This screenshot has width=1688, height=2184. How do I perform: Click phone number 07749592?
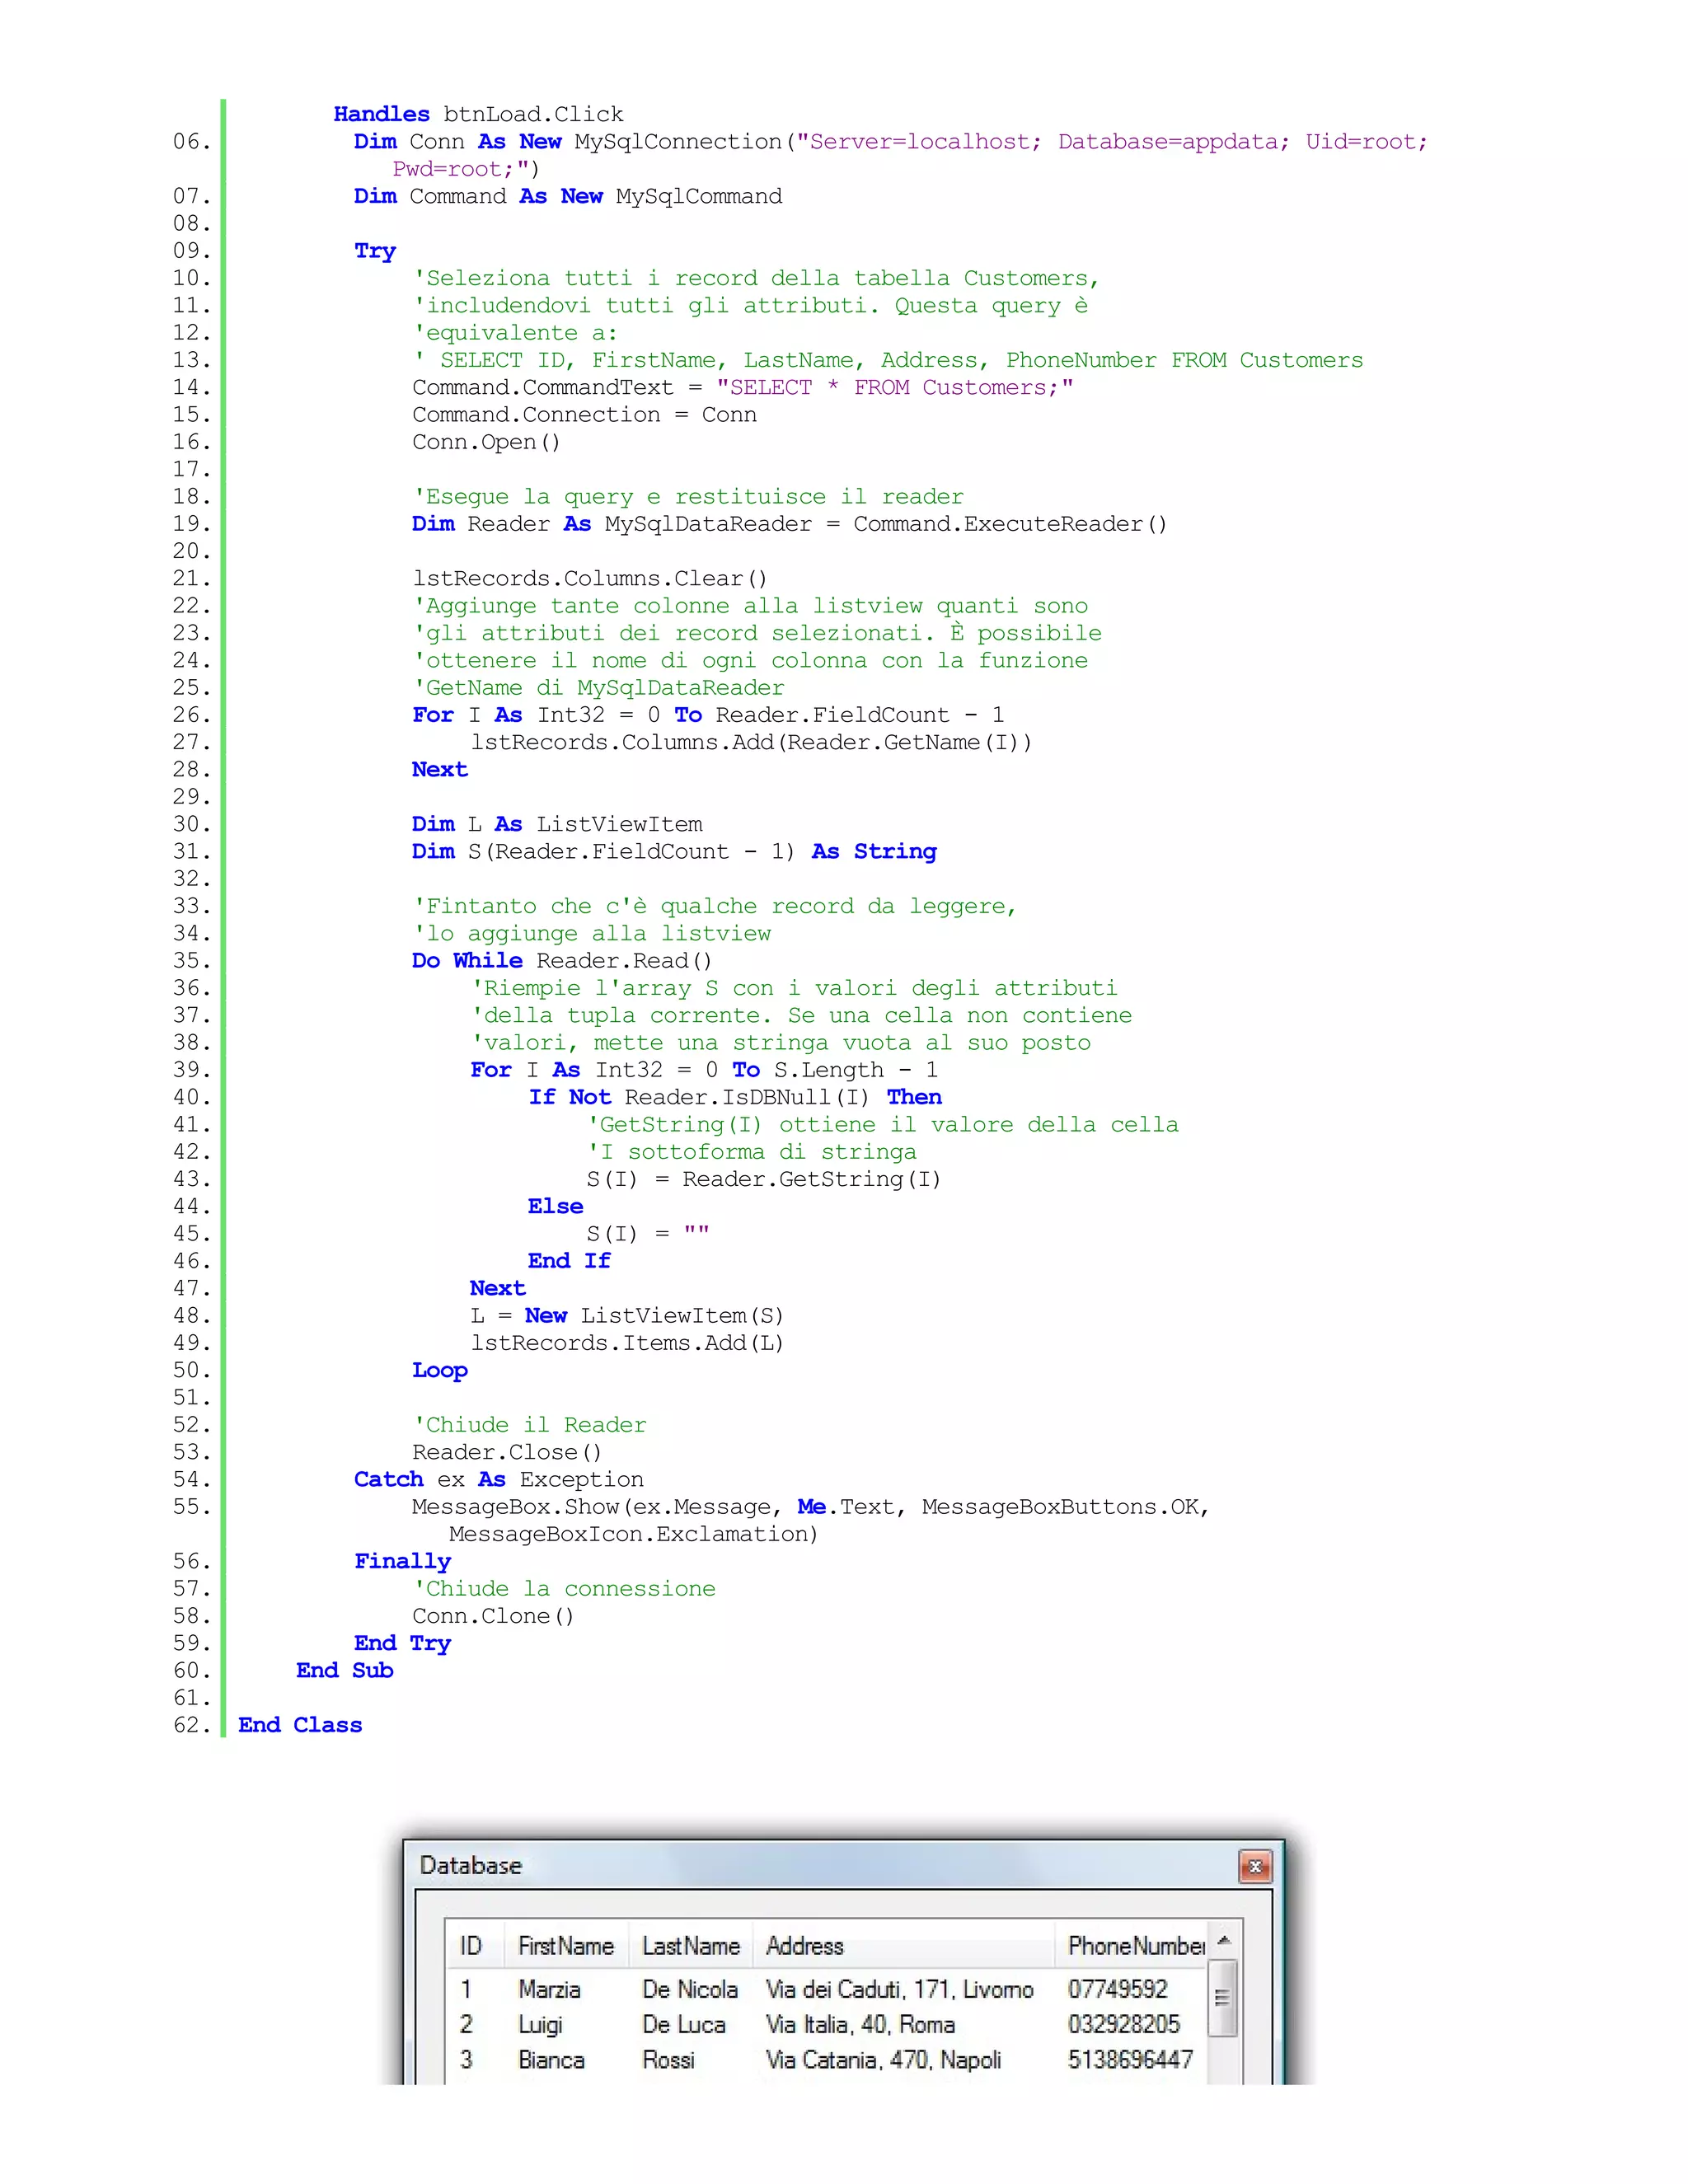[x=1117, y=1989]
